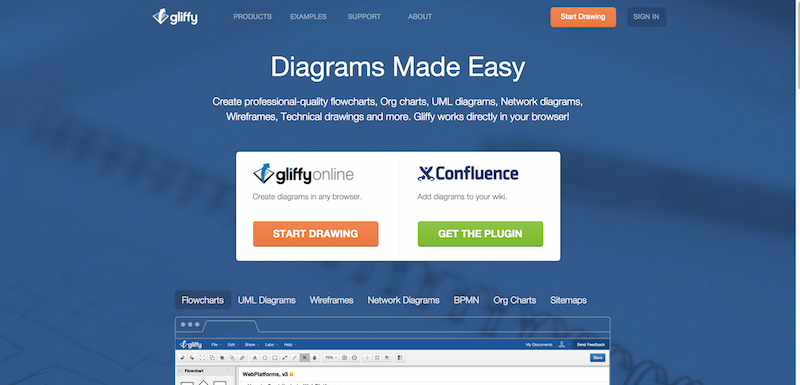Screen dimensions: 800x385
Task: Open PRODUCTS in the top navigation
Action: tap(253, 17)
